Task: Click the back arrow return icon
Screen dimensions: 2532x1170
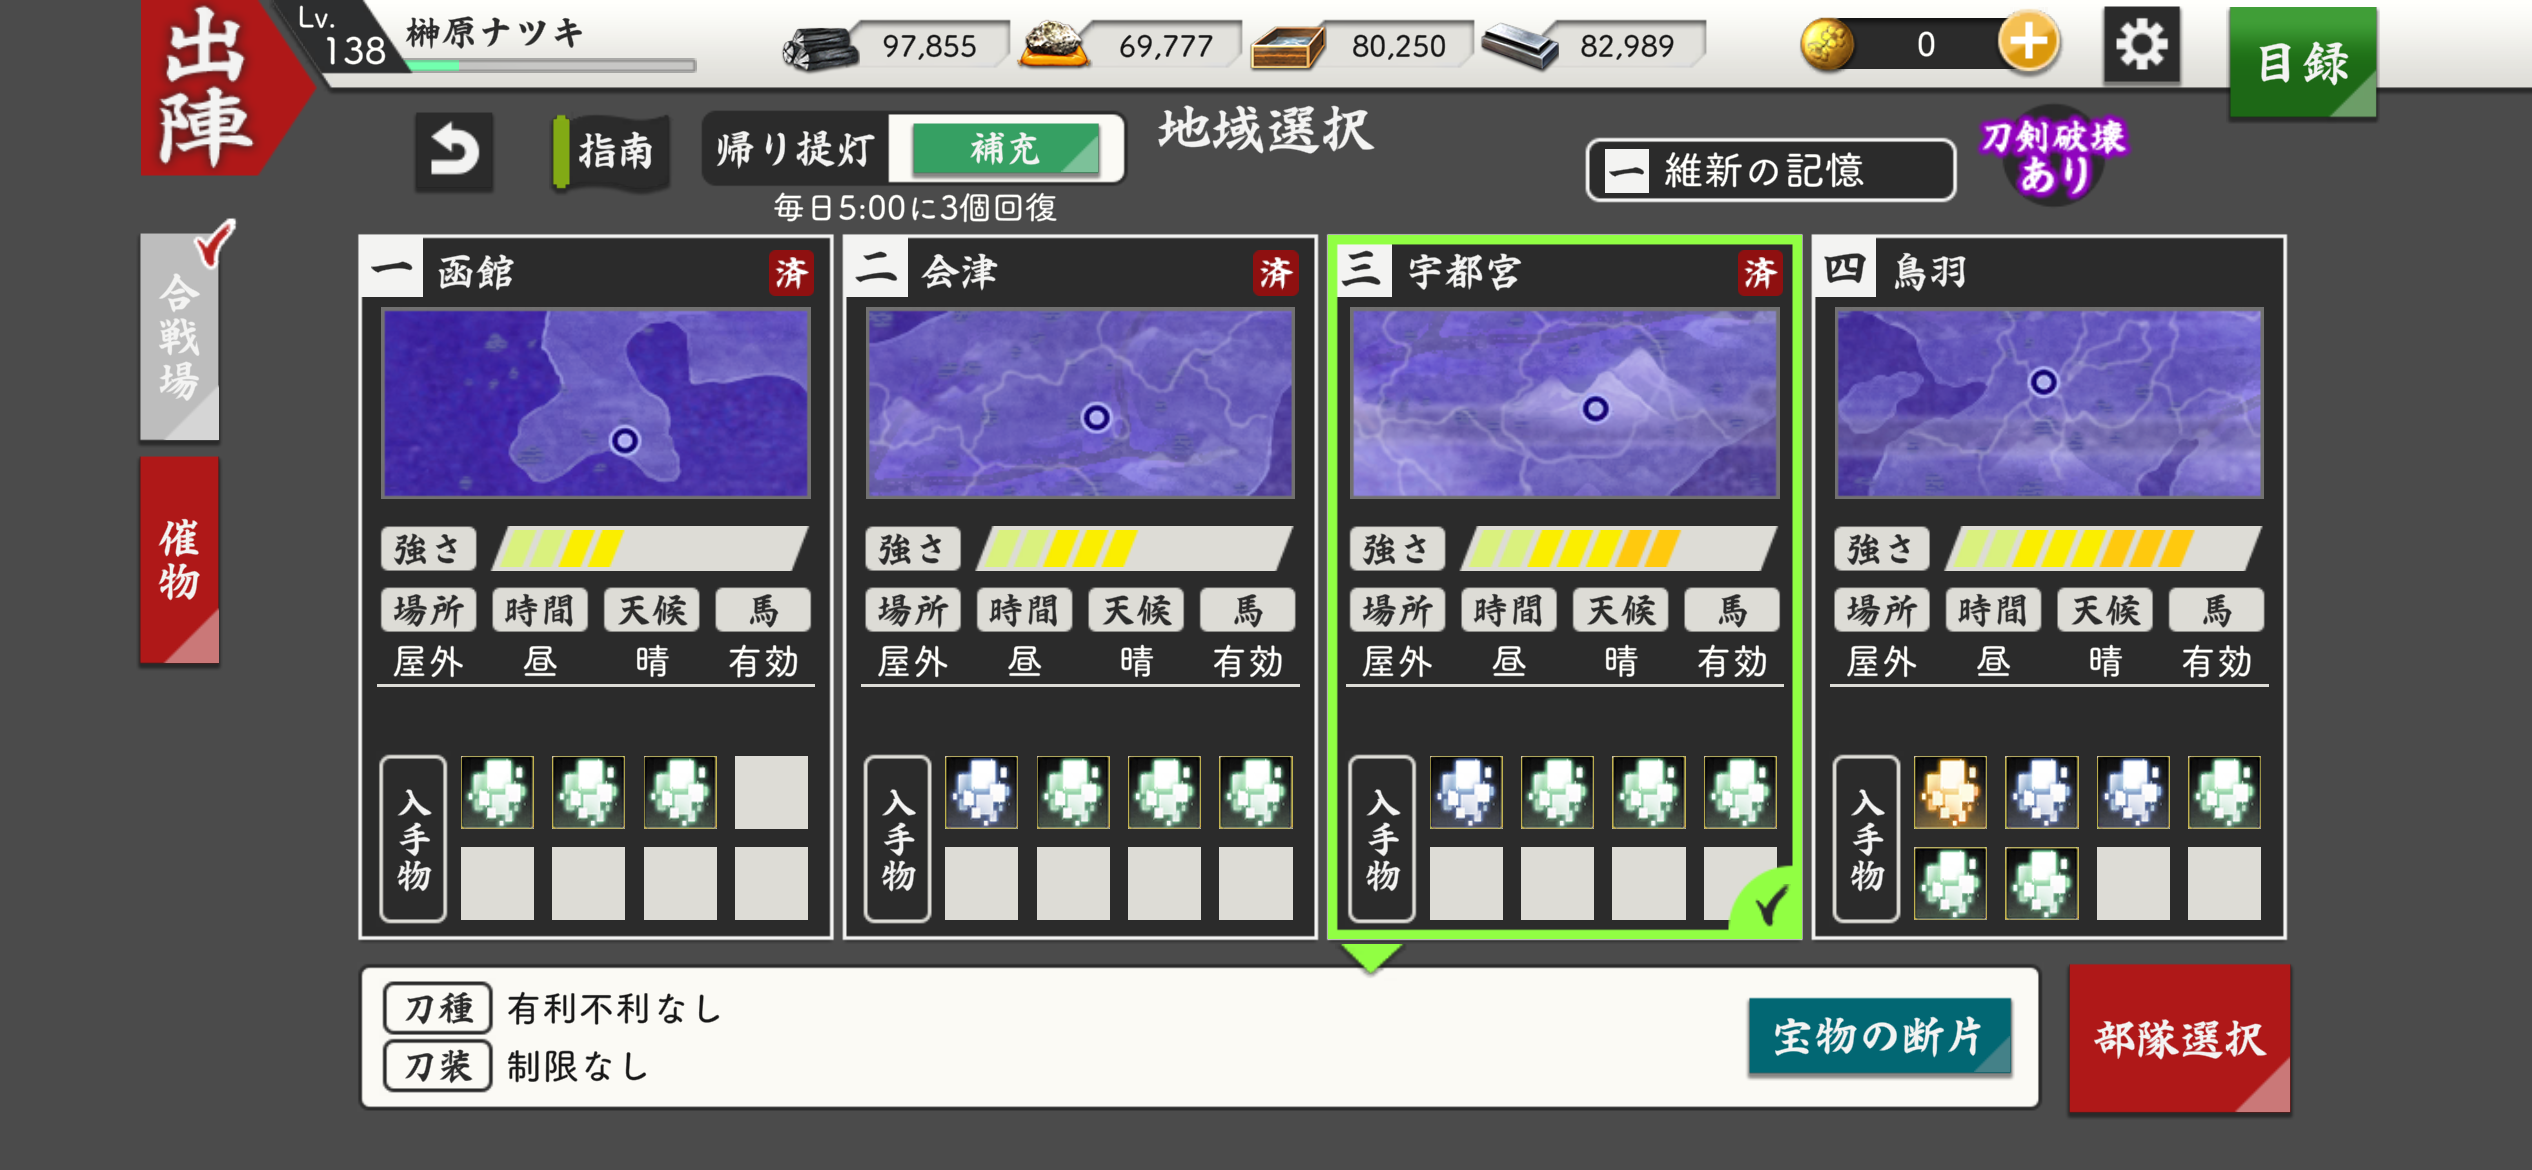Action: [454, 152]
